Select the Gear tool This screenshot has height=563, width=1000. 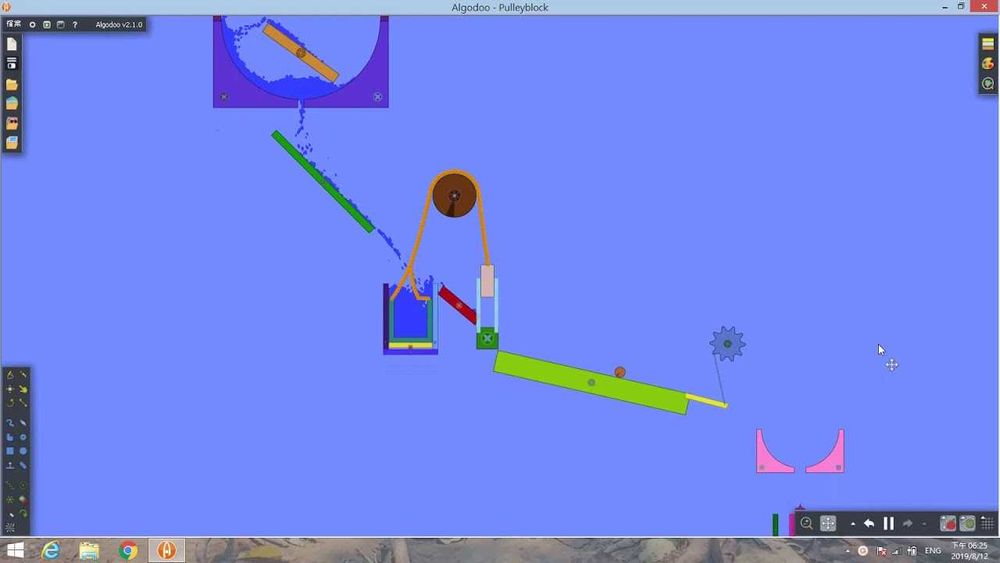pyautogui.click(x=24, y=437)
